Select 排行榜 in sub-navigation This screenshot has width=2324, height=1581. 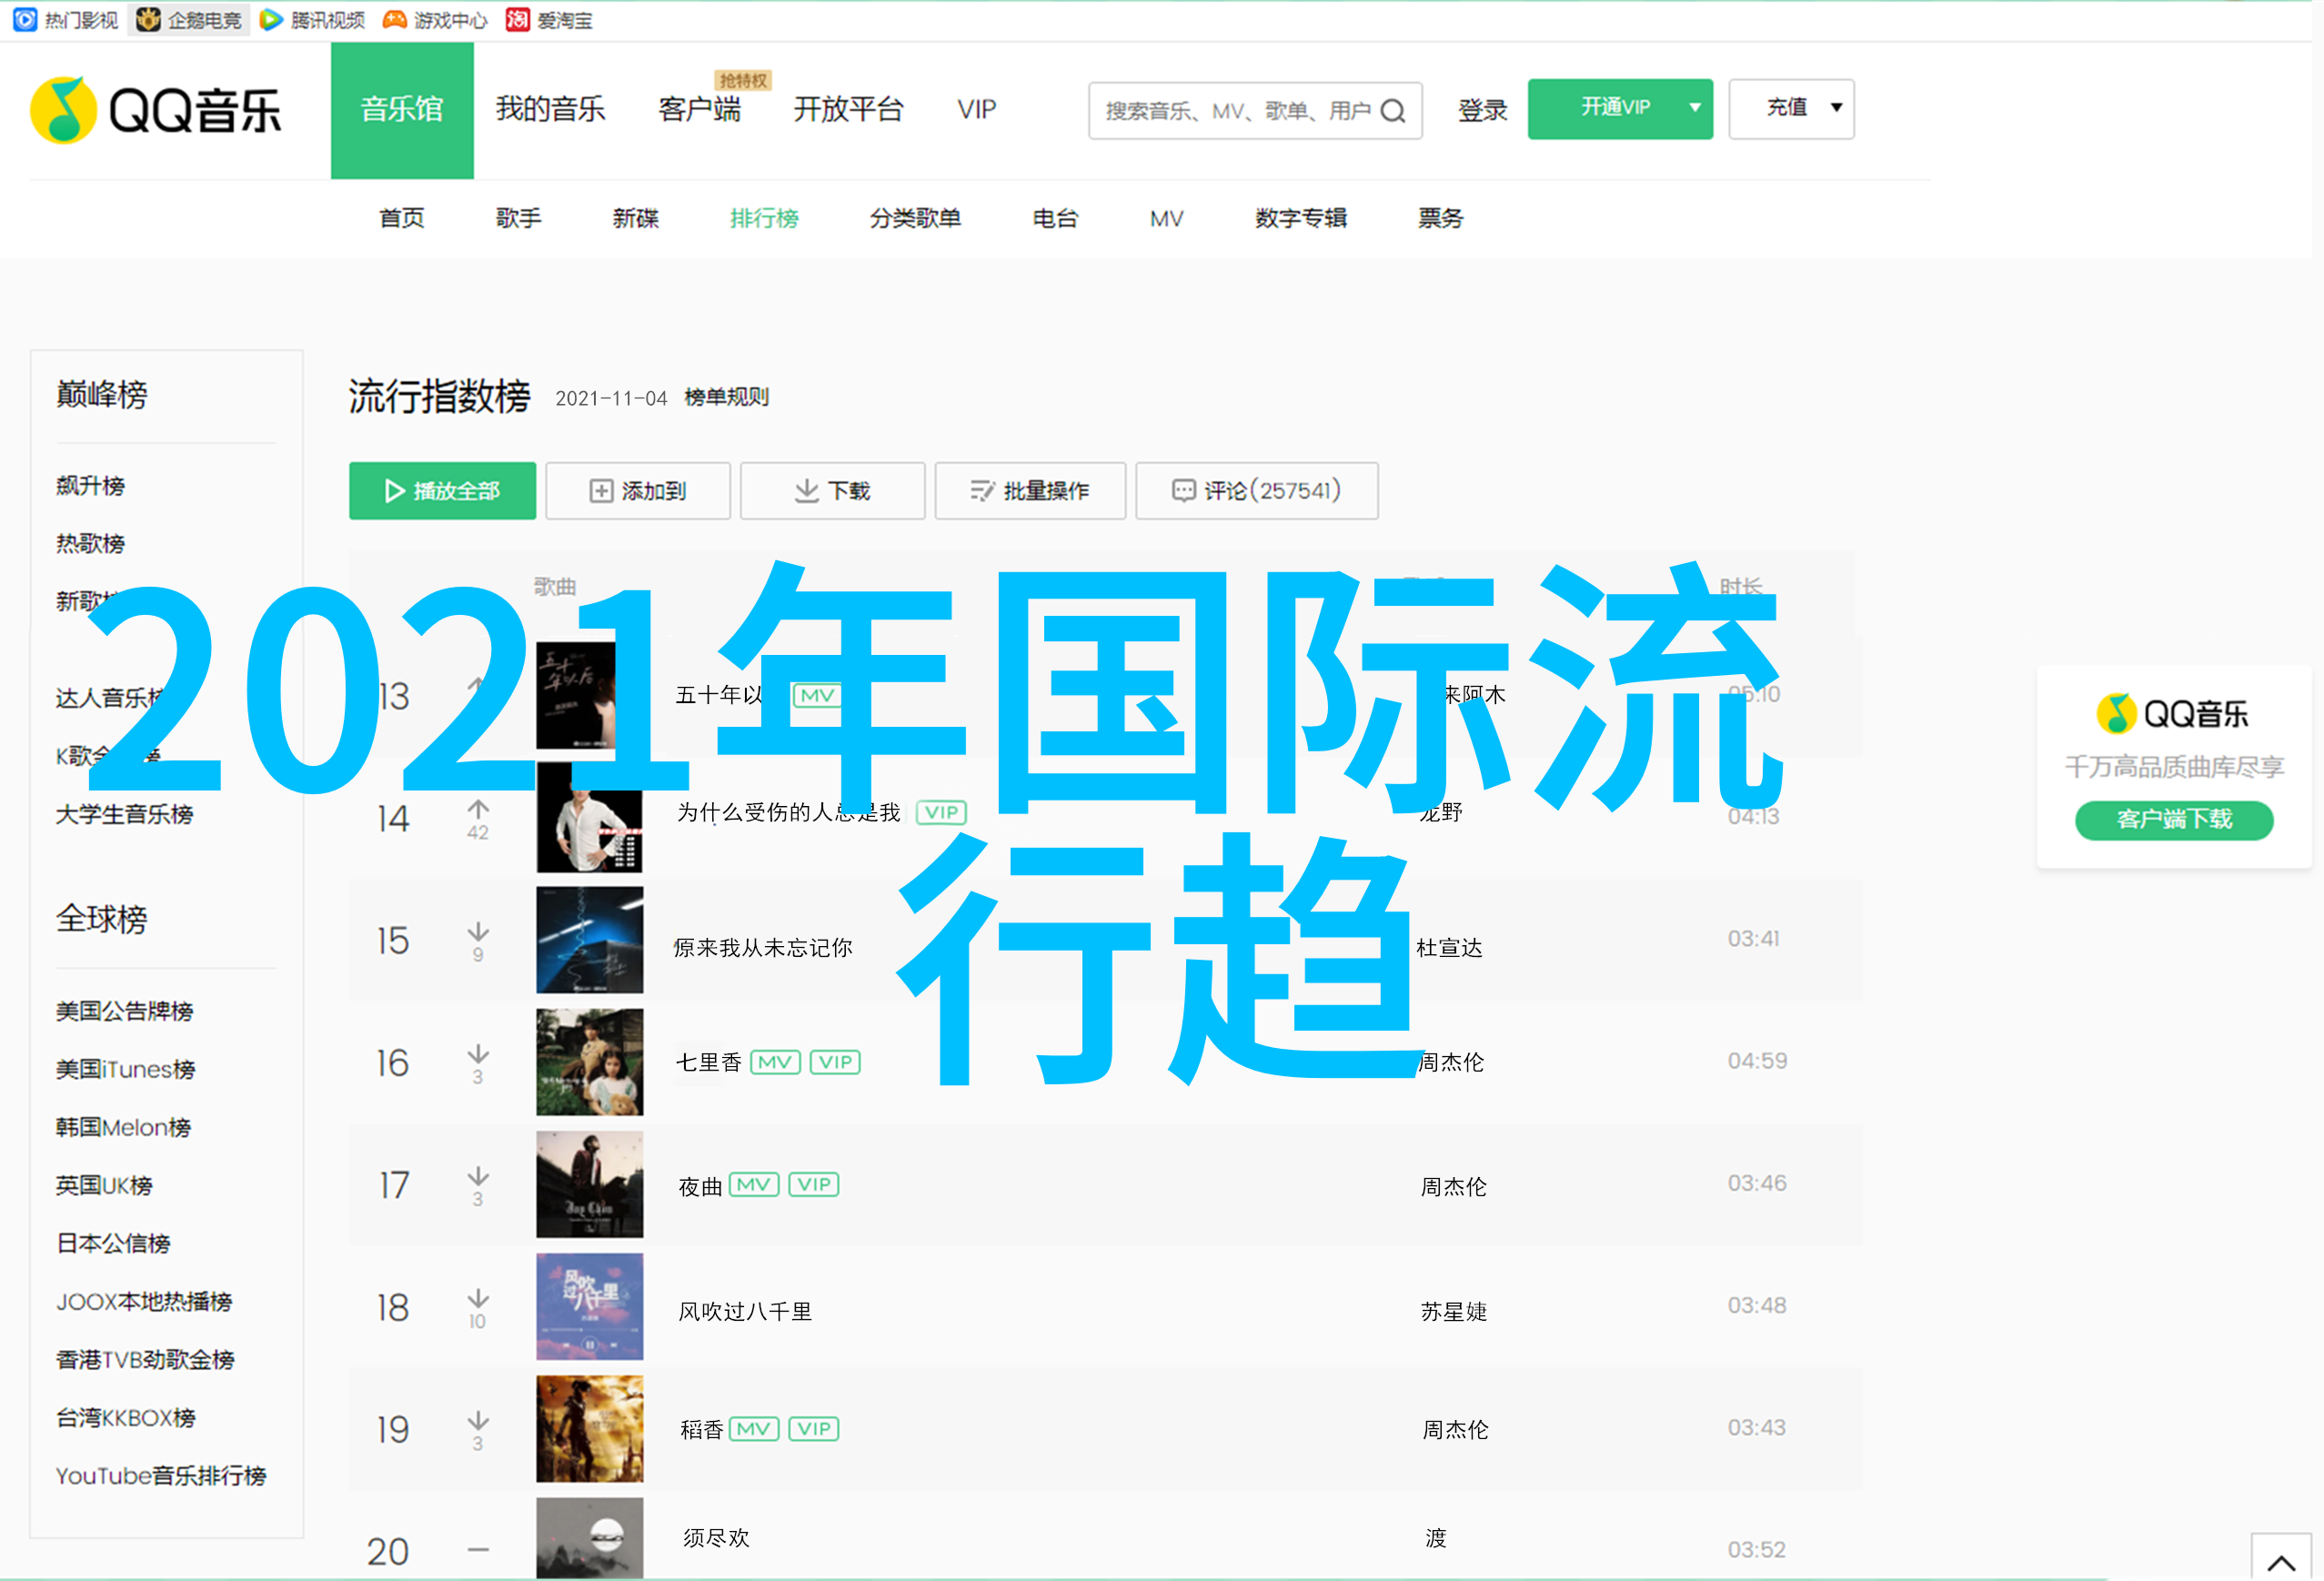point(764,218)
